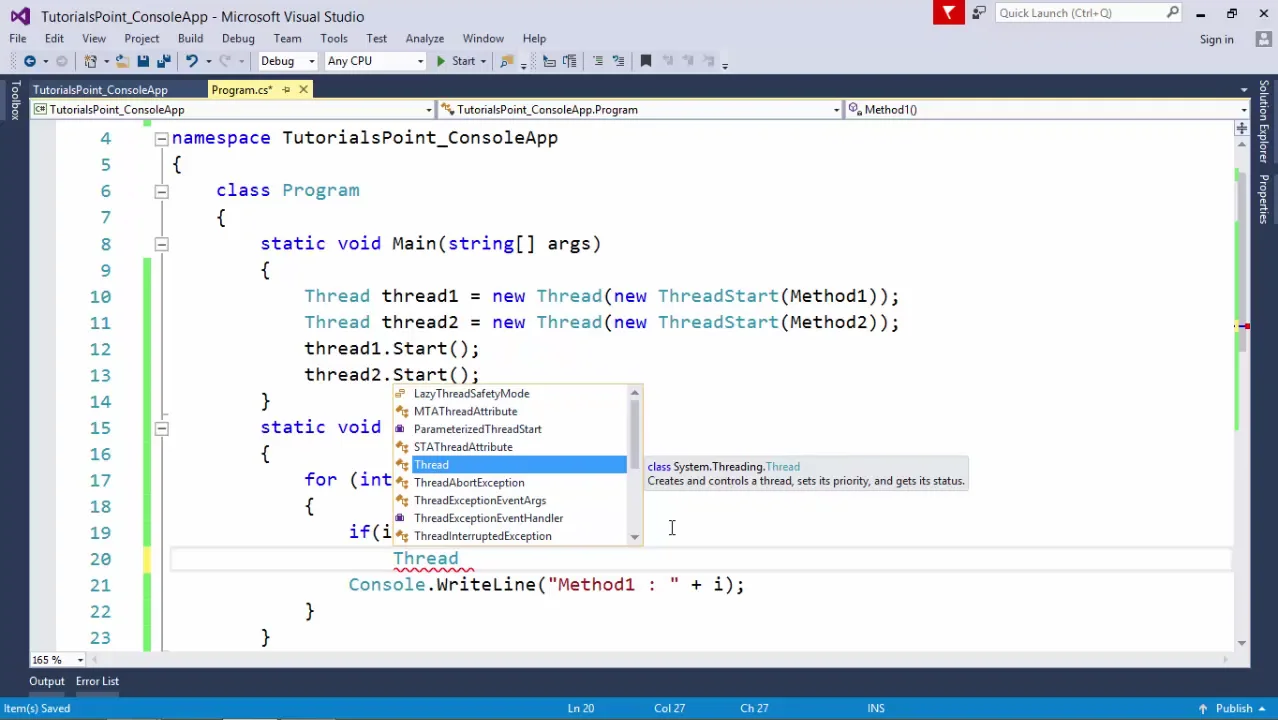
Task: Open the Test menu
Action: coord(376,39)
